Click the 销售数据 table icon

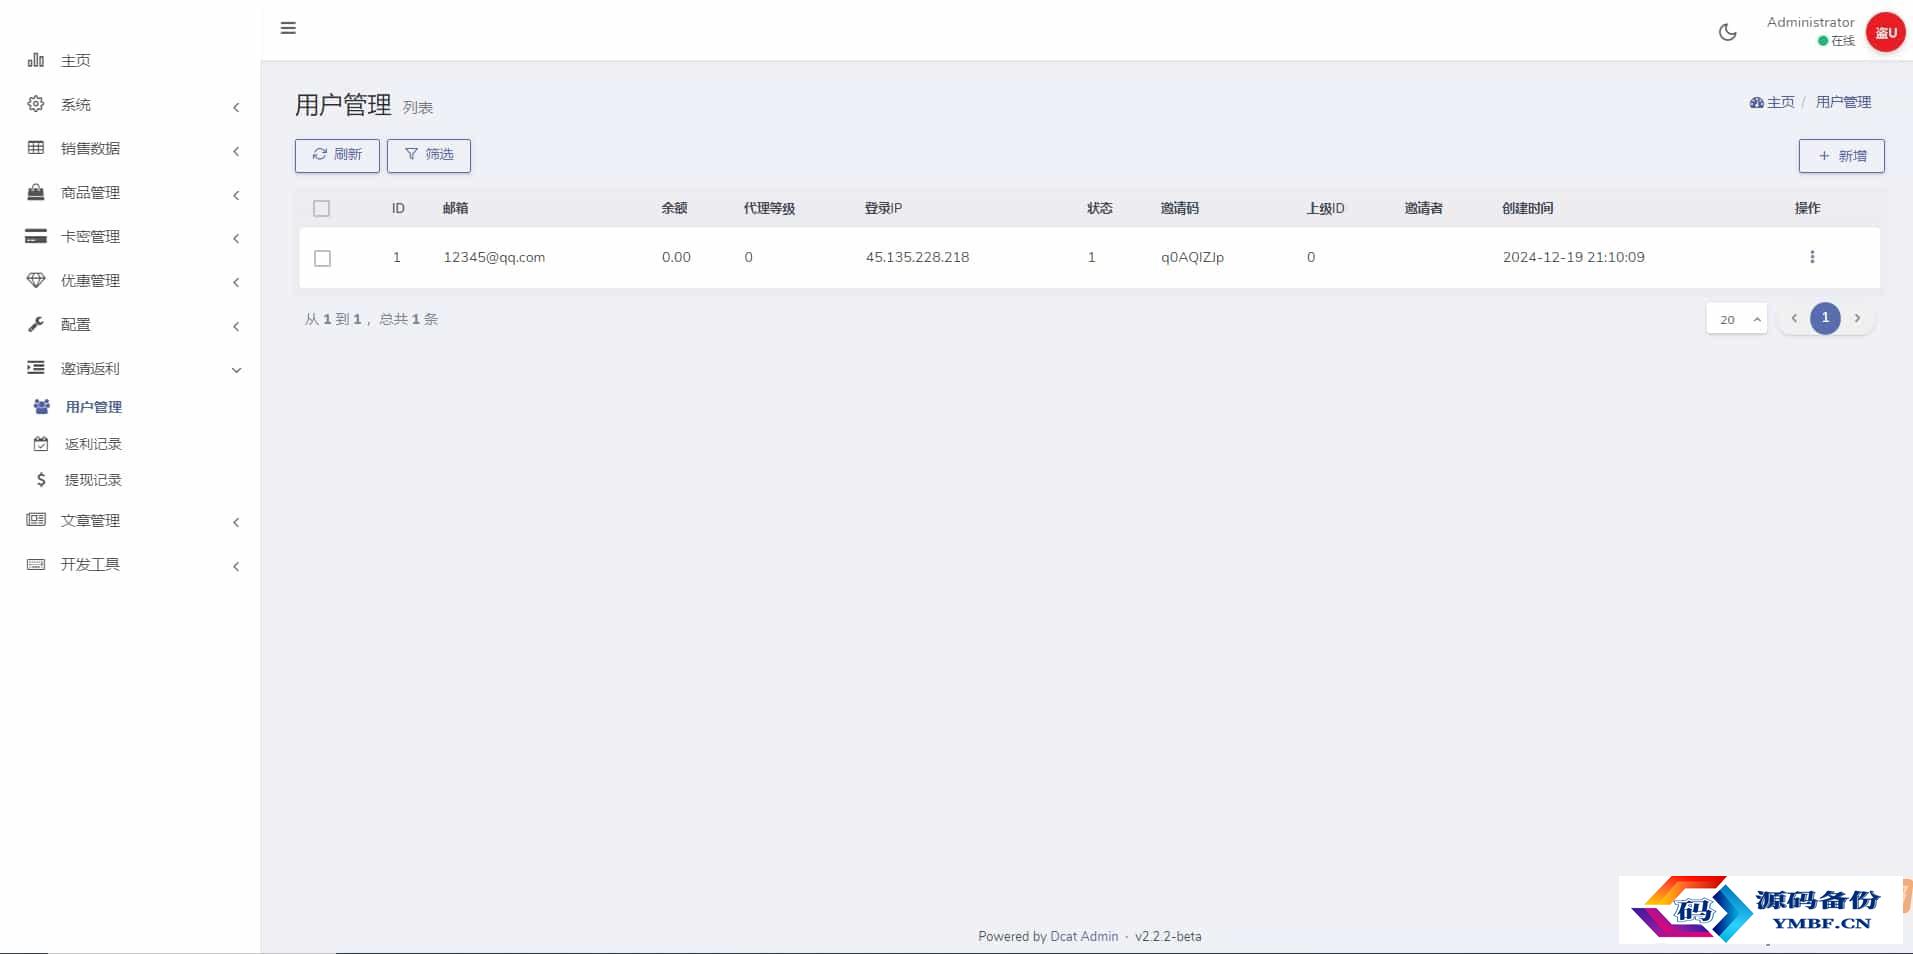pos(36,148)
